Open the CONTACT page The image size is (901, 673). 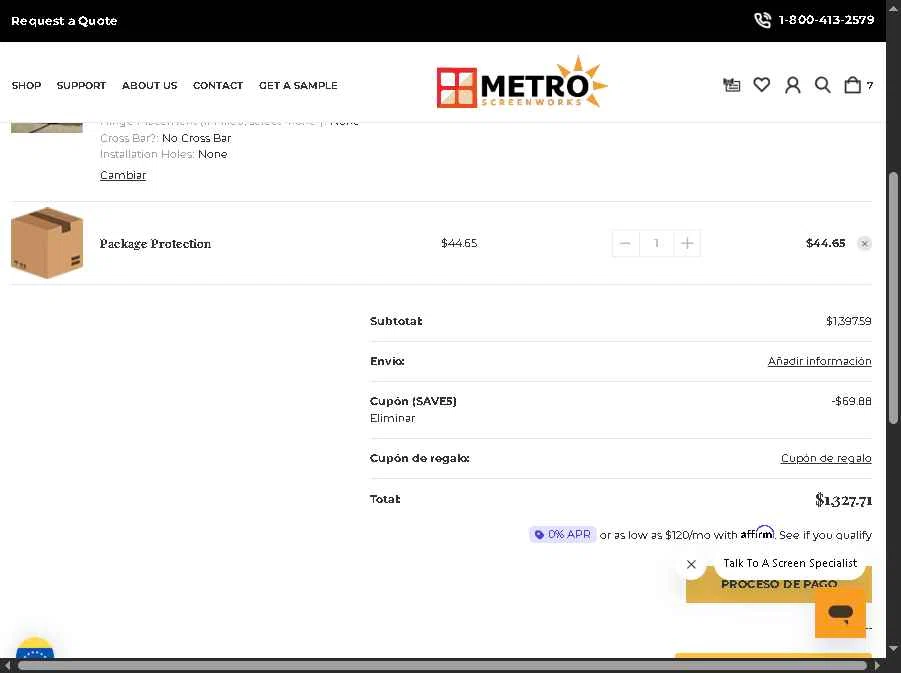[218, 85]
